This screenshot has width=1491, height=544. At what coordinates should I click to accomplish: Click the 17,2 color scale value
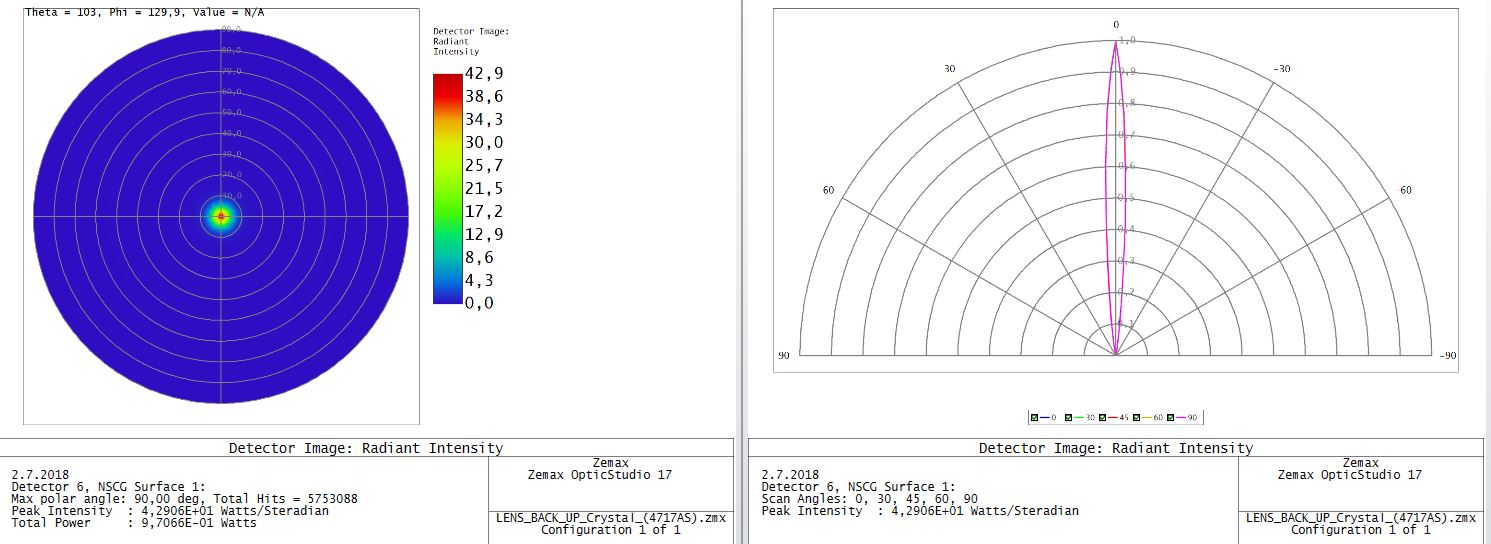482,212
